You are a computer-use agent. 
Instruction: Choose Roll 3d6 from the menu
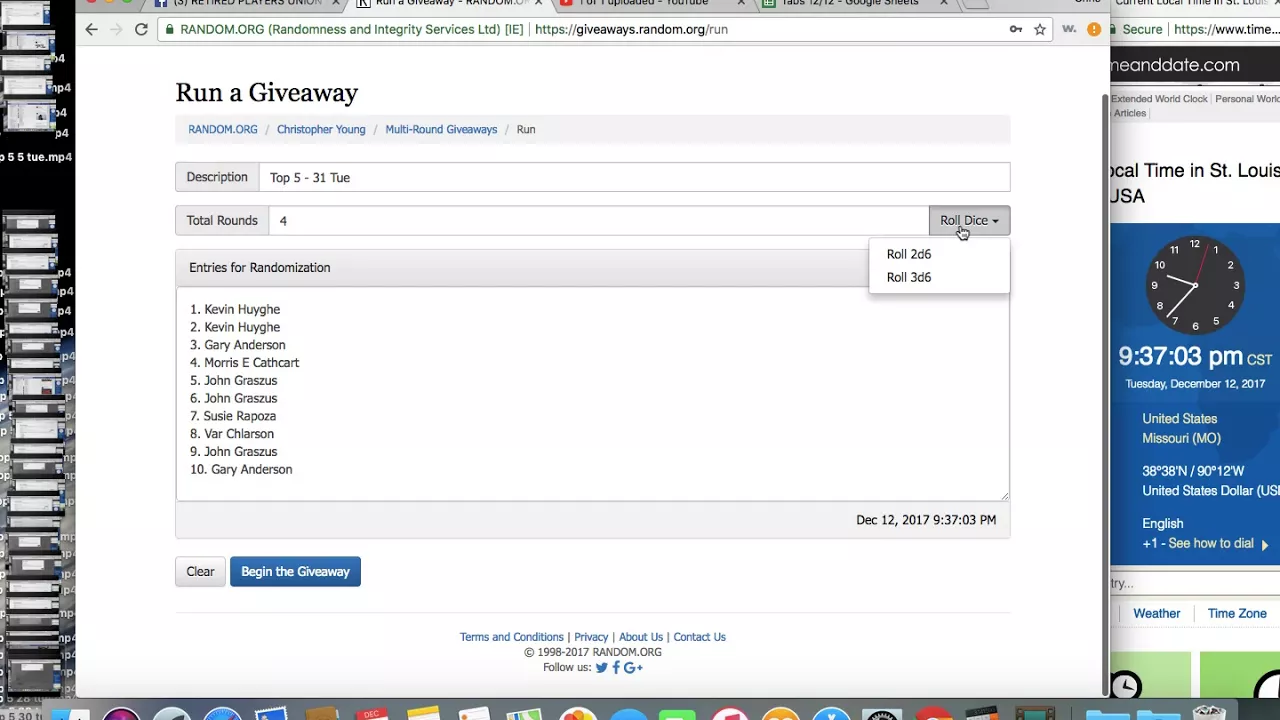pos(909,277)
